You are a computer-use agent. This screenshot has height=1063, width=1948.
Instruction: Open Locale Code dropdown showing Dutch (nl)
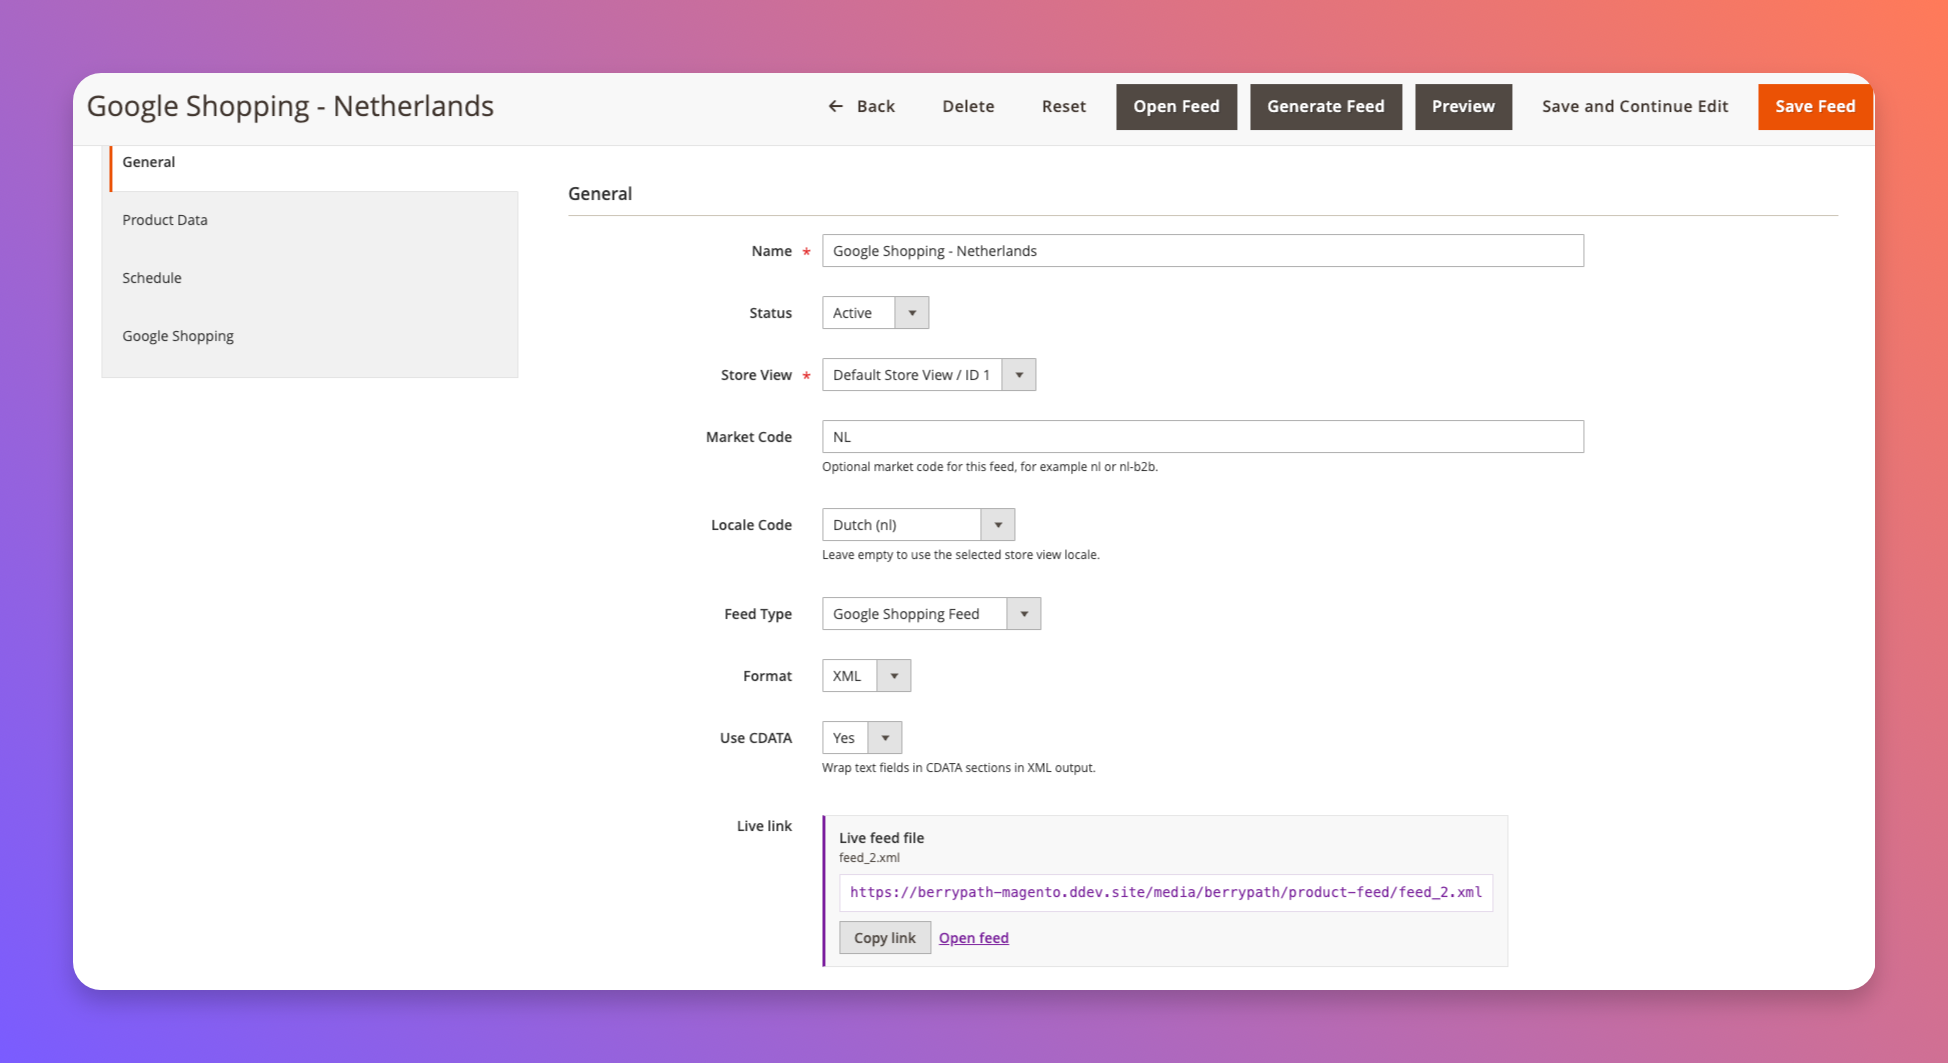tap(918, 525)
